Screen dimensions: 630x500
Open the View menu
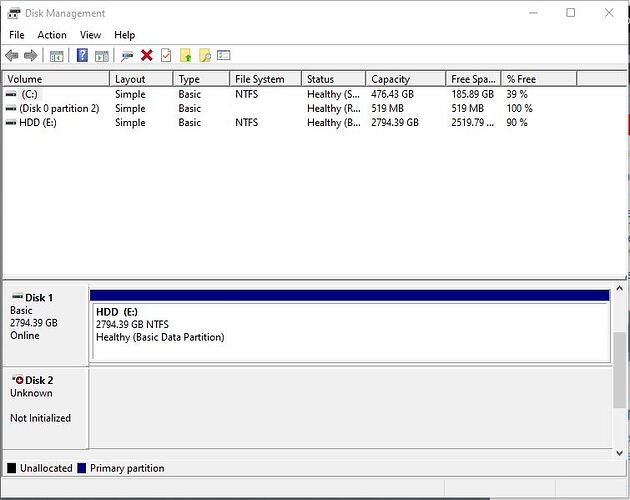pos(90,35)
